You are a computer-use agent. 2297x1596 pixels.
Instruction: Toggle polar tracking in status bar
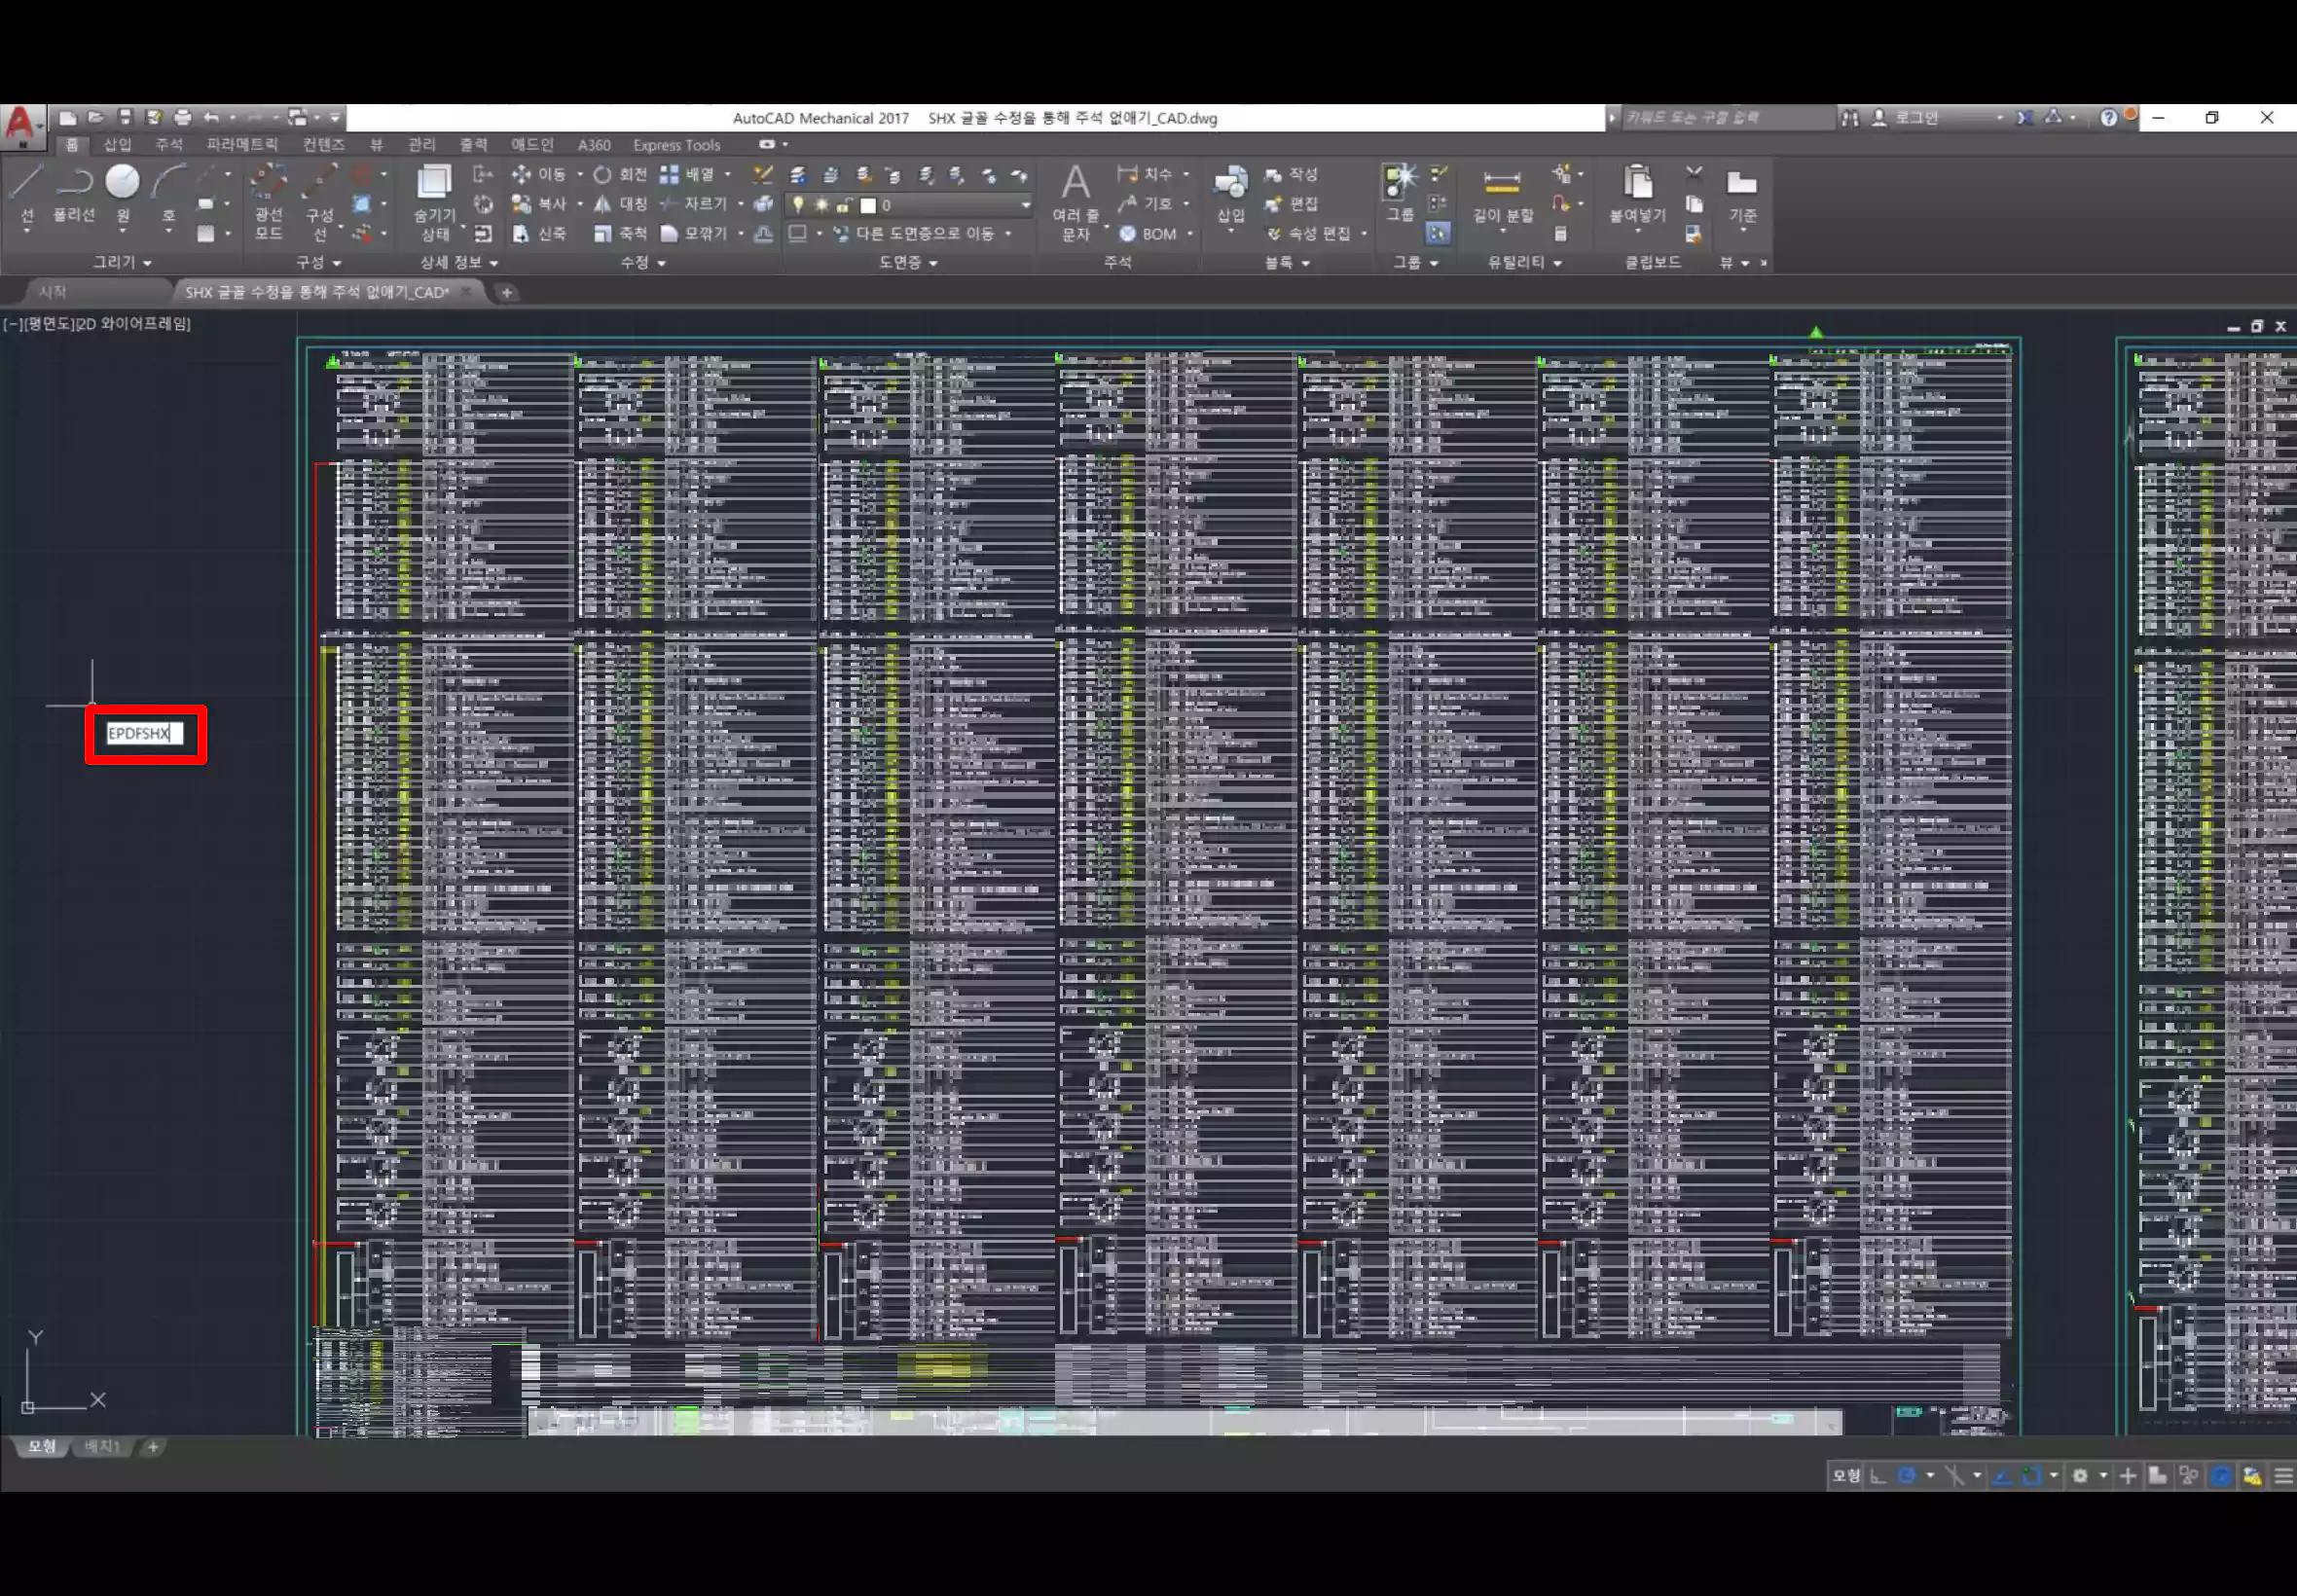click(1907, 1476)
